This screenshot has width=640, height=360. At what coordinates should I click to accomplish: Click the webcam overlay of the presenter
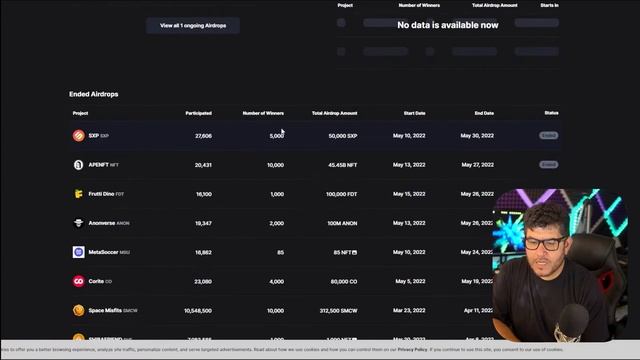(559, 265)
